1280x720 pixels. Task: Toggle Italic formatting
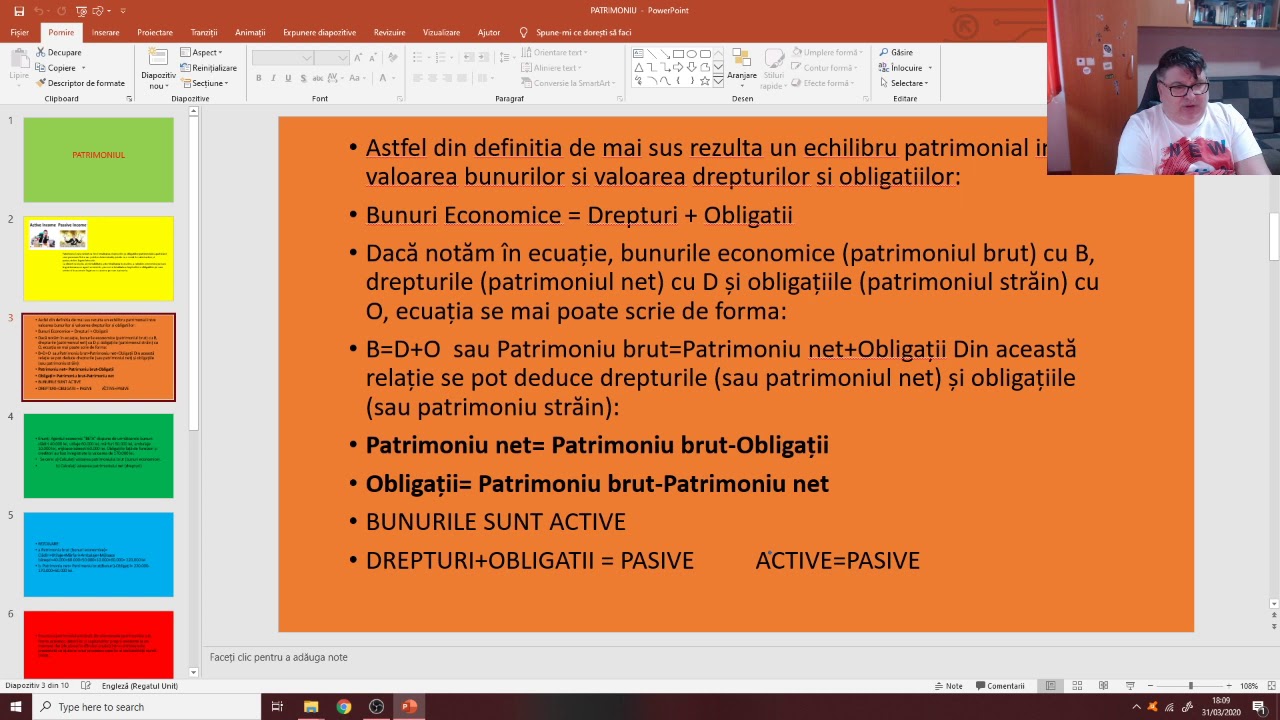274,78
